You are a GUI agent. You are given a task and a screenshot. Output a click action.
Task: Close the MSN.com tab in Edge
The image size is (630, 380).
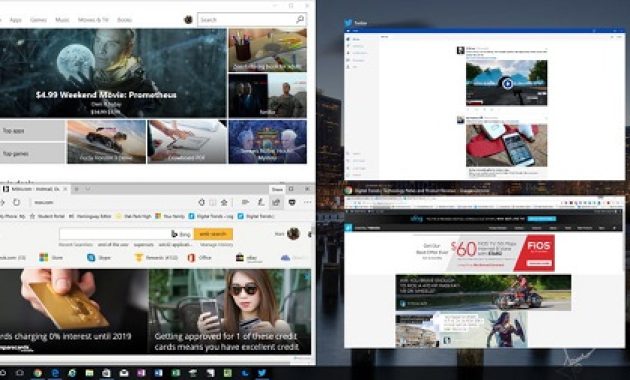pos(65,189)
